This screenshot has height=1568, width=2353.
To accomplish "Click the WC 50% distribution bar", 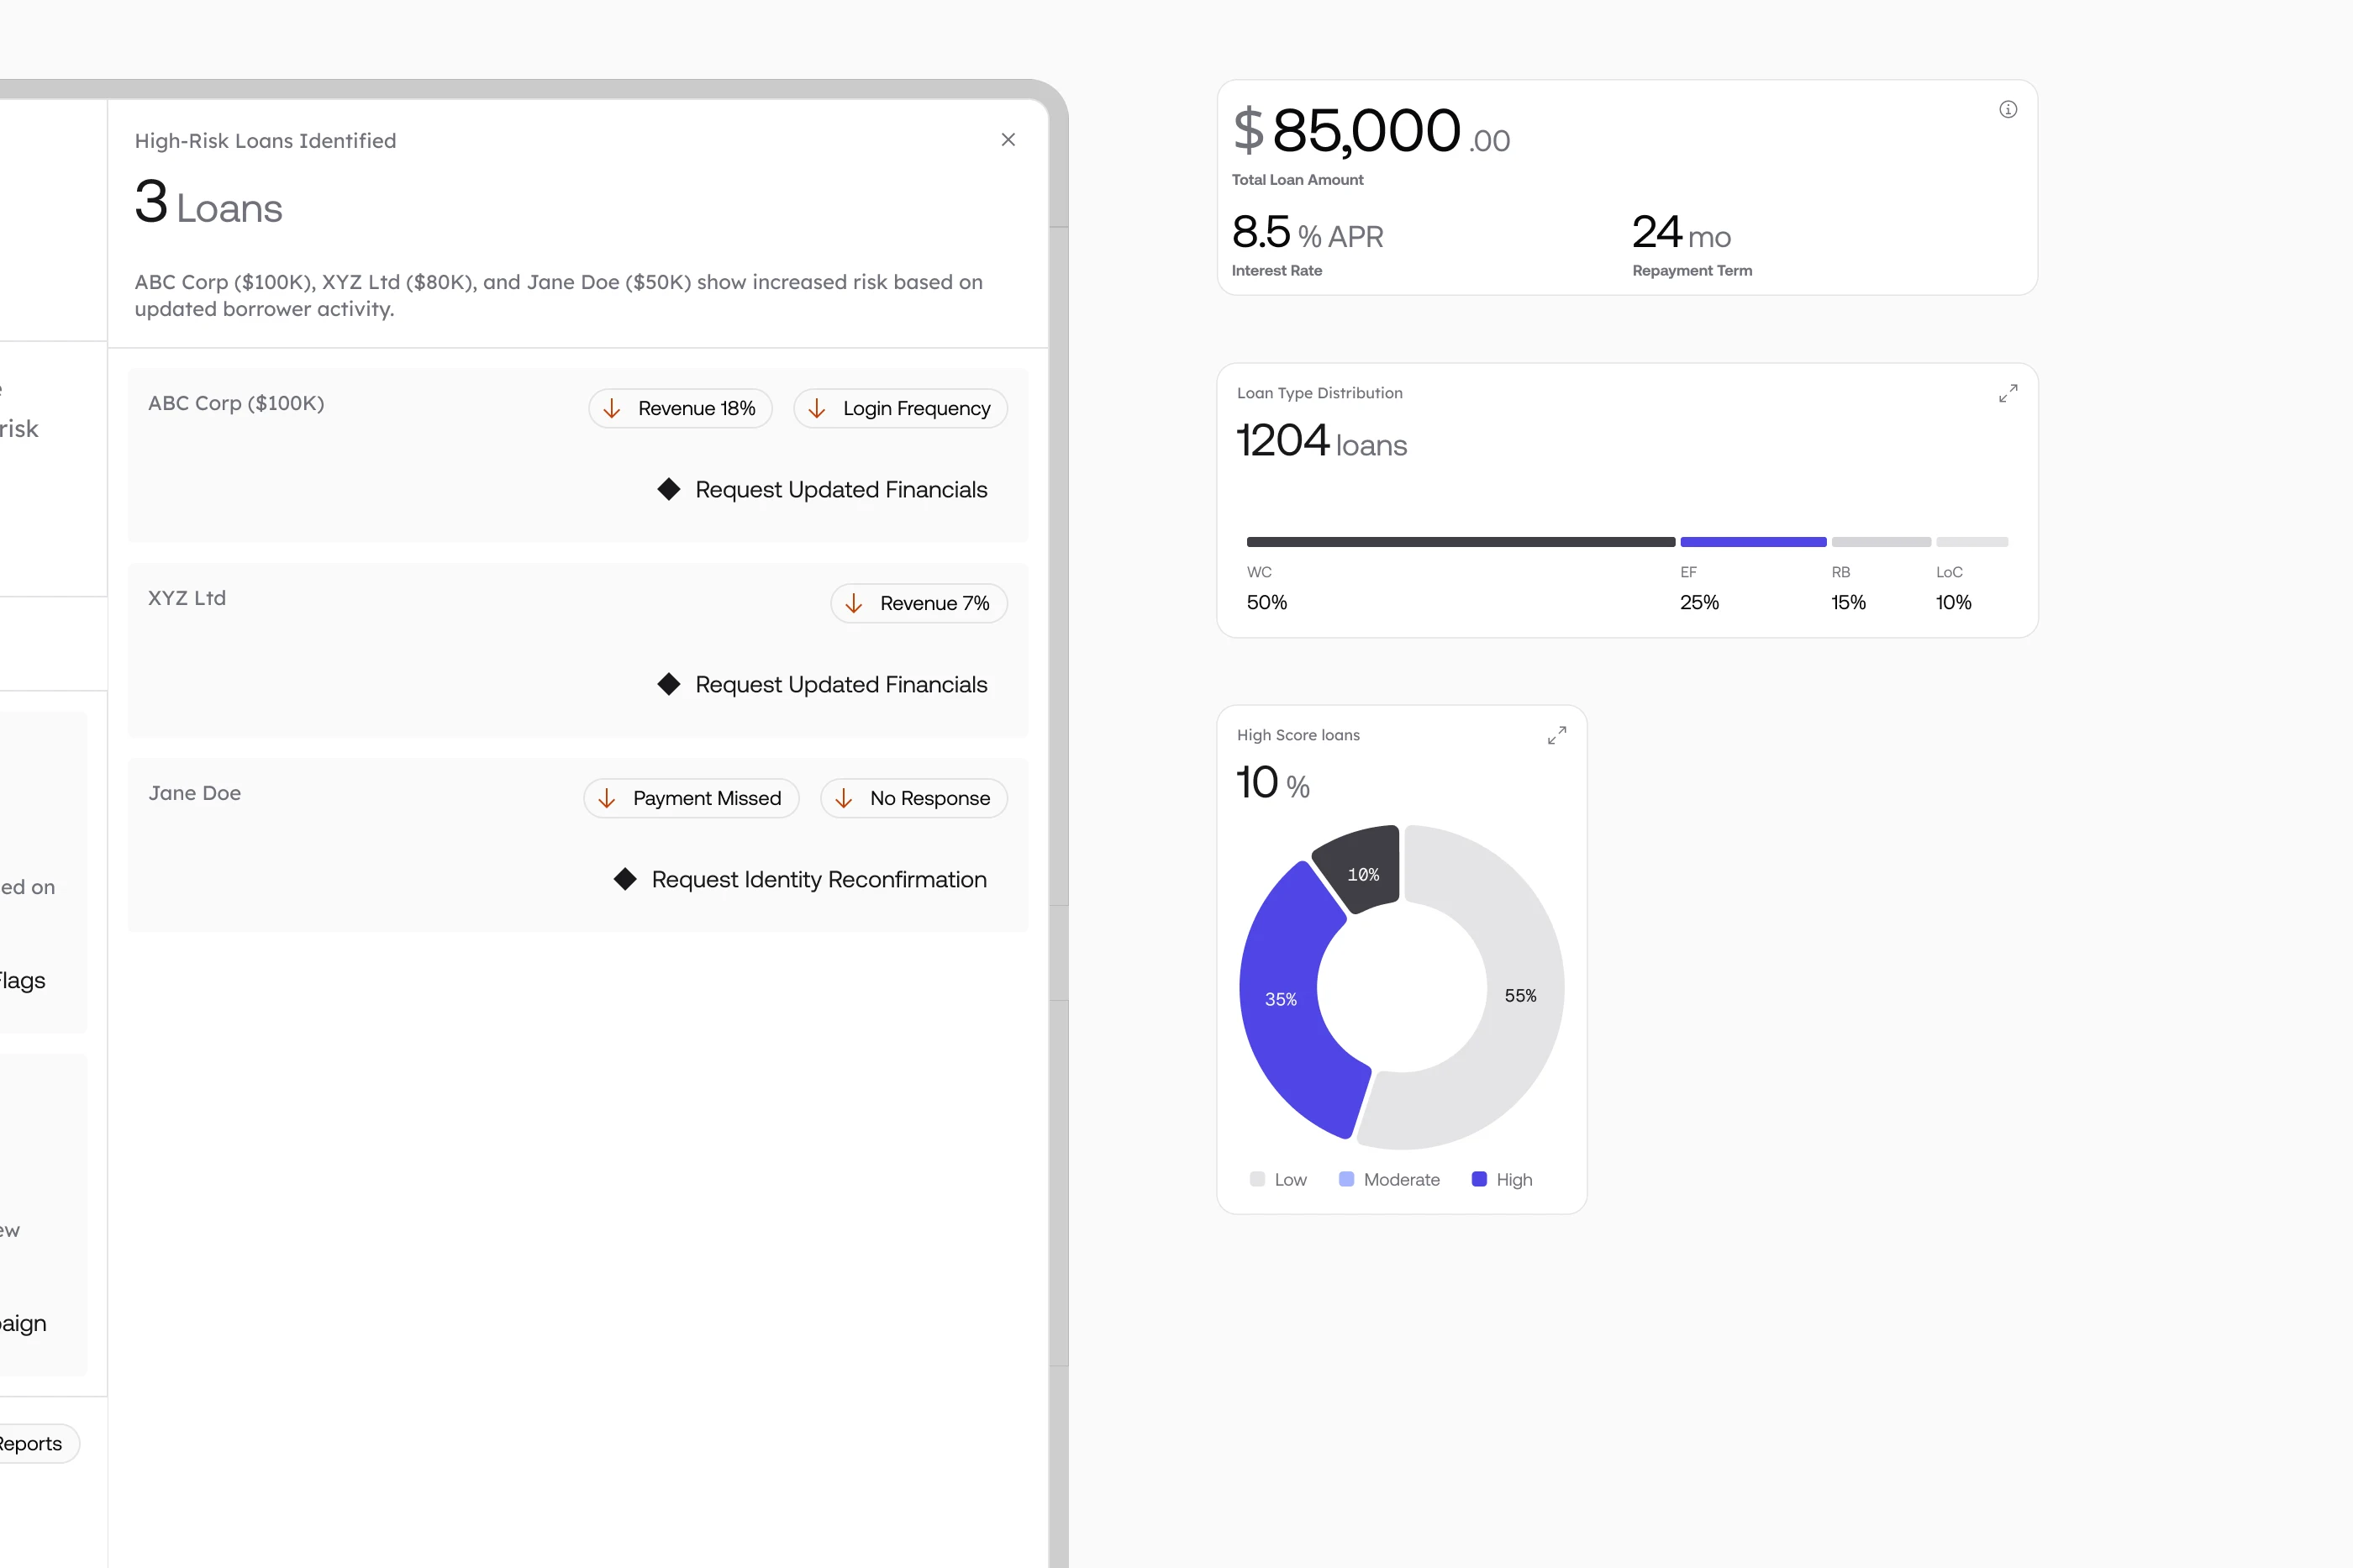I will point(1460,542).
